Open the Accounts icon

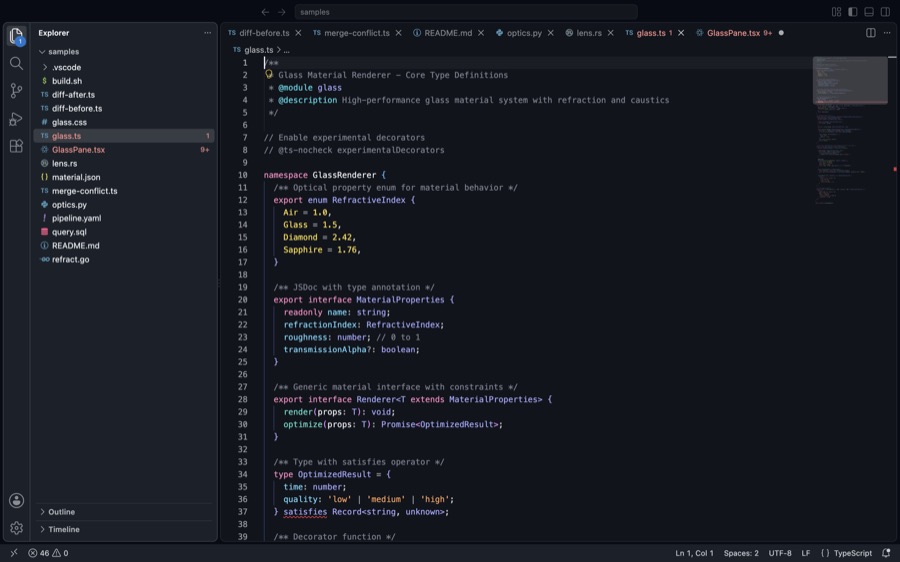(x=16, y=500)
